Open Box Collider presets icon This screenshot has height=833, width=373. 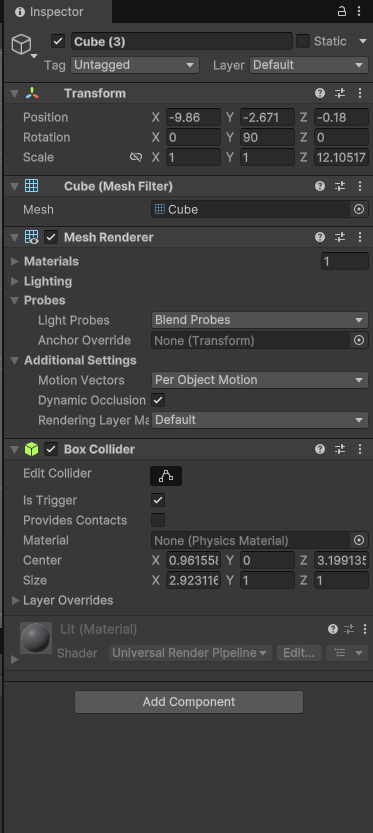340,449
